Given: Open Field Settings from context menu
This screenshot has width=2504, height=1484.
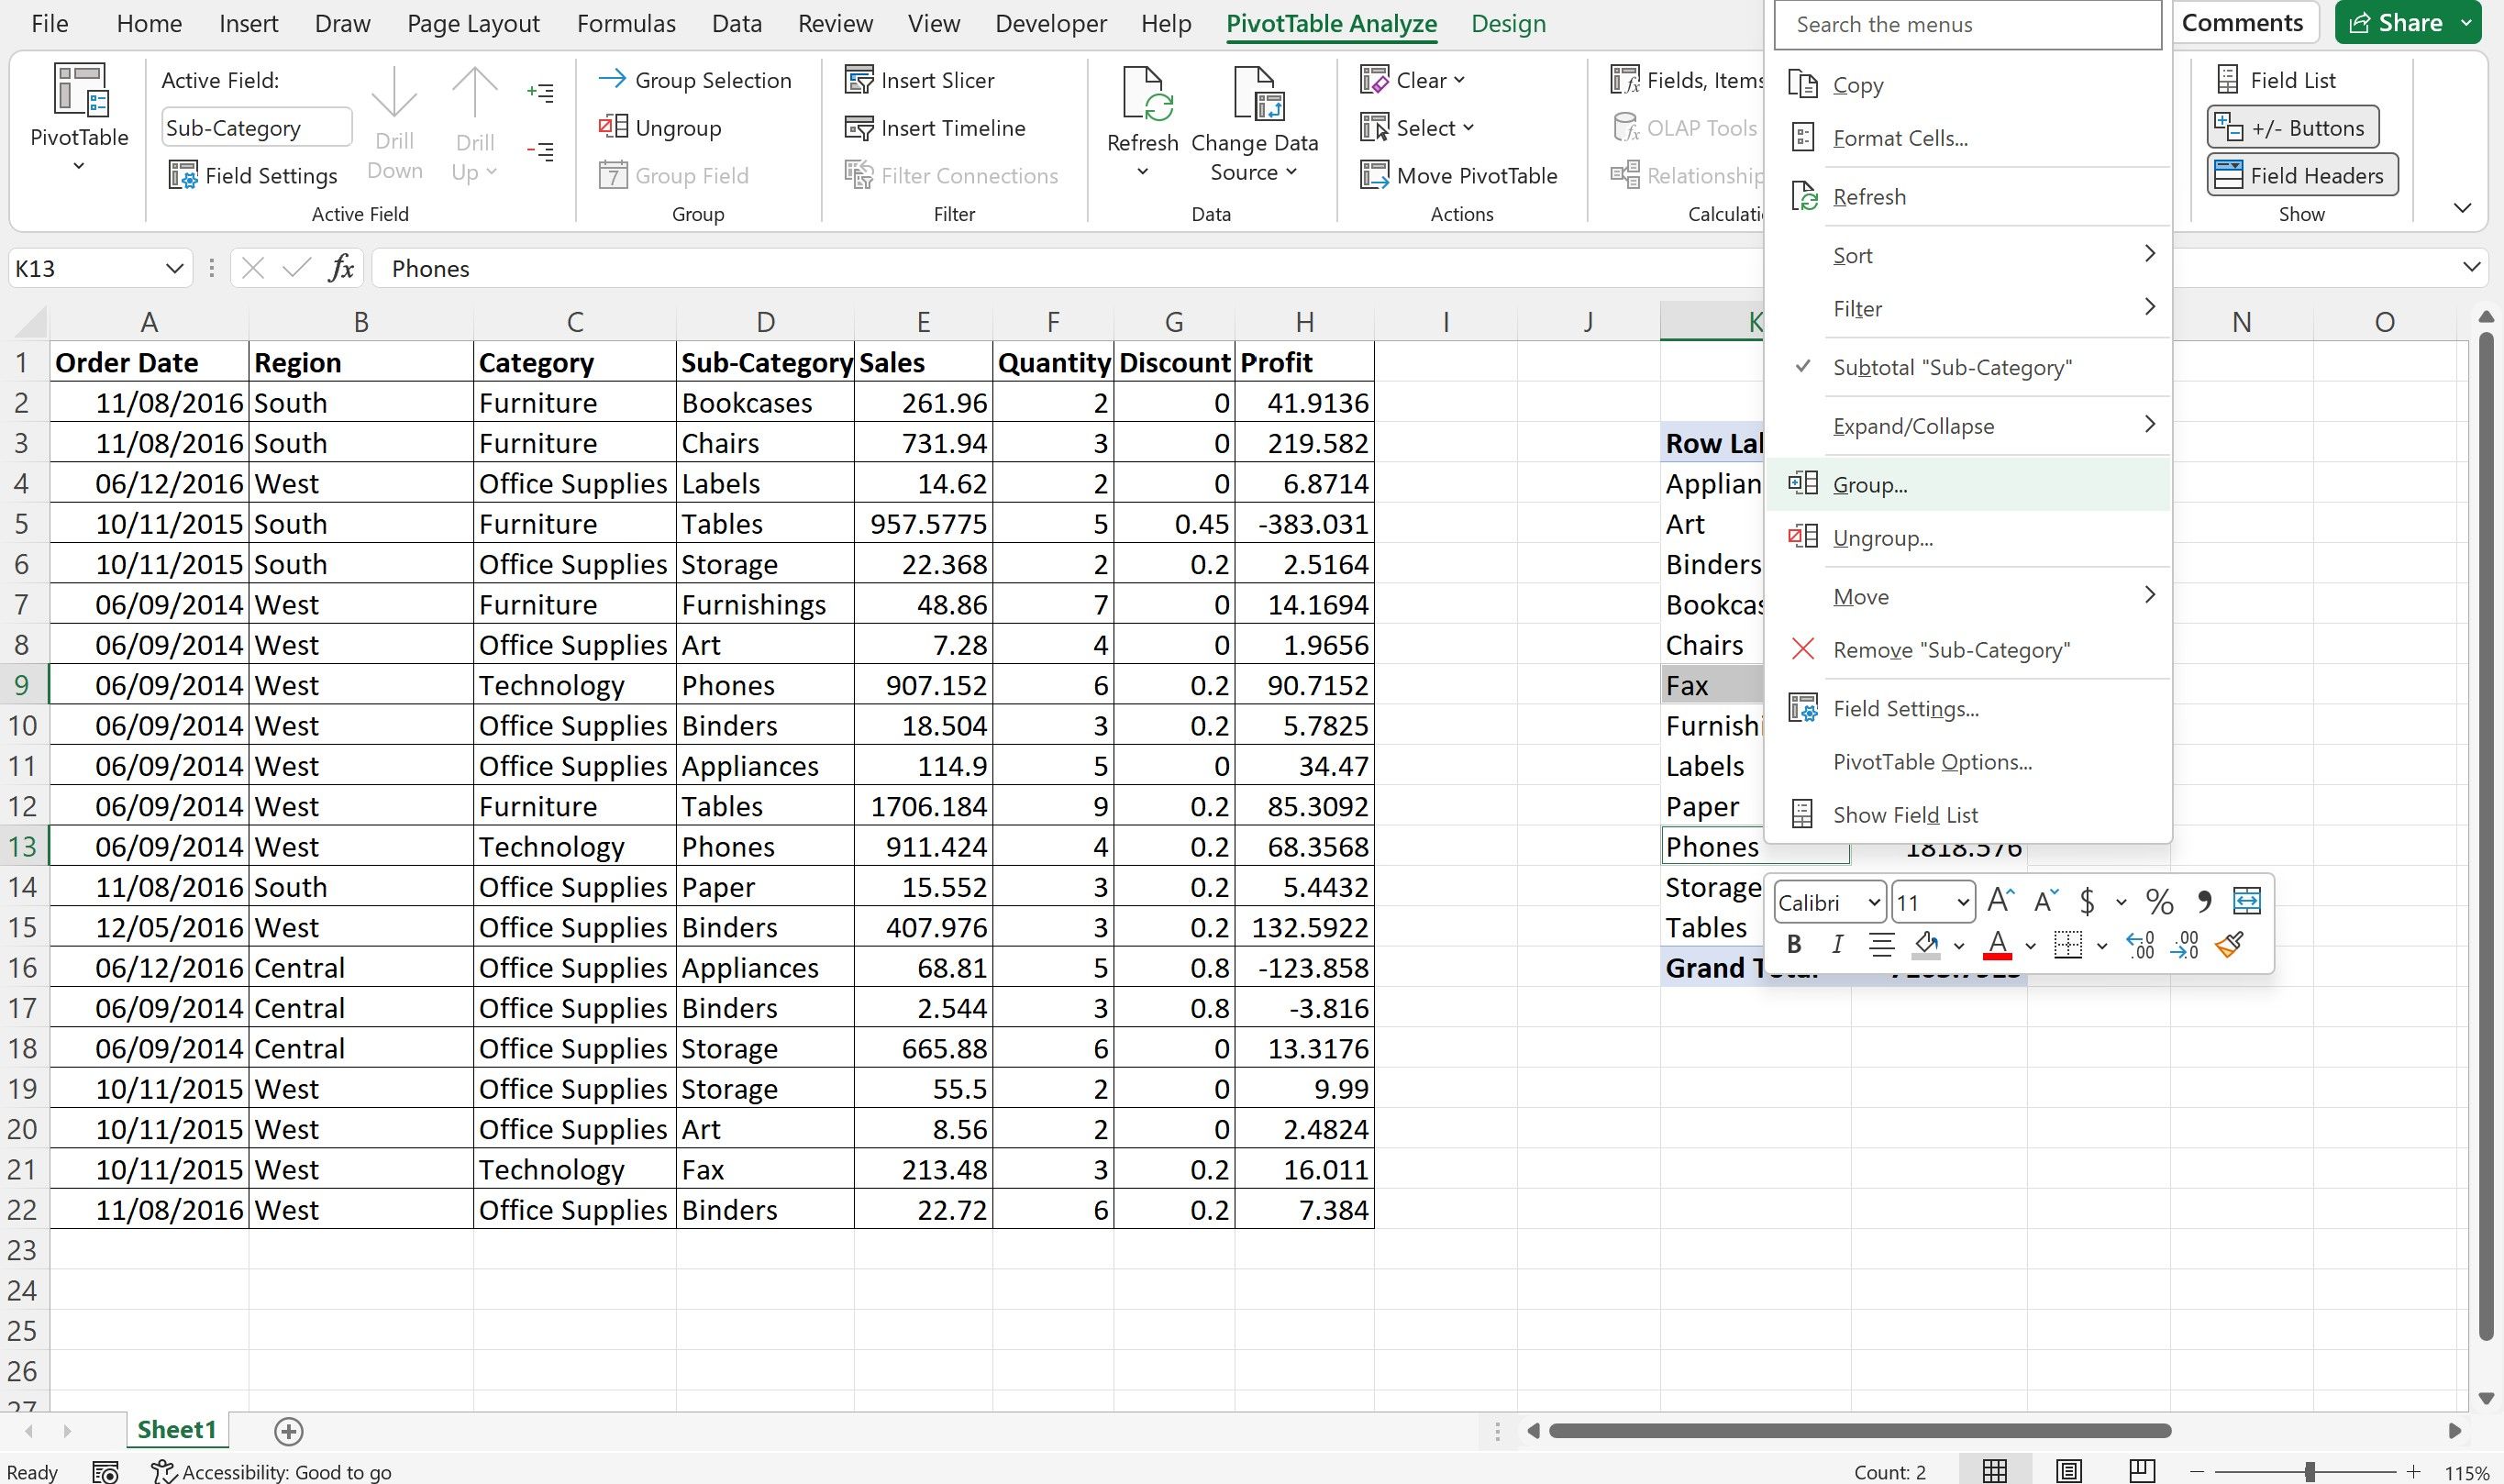Looking at the screenshot, I should [x=1907, y=706].
